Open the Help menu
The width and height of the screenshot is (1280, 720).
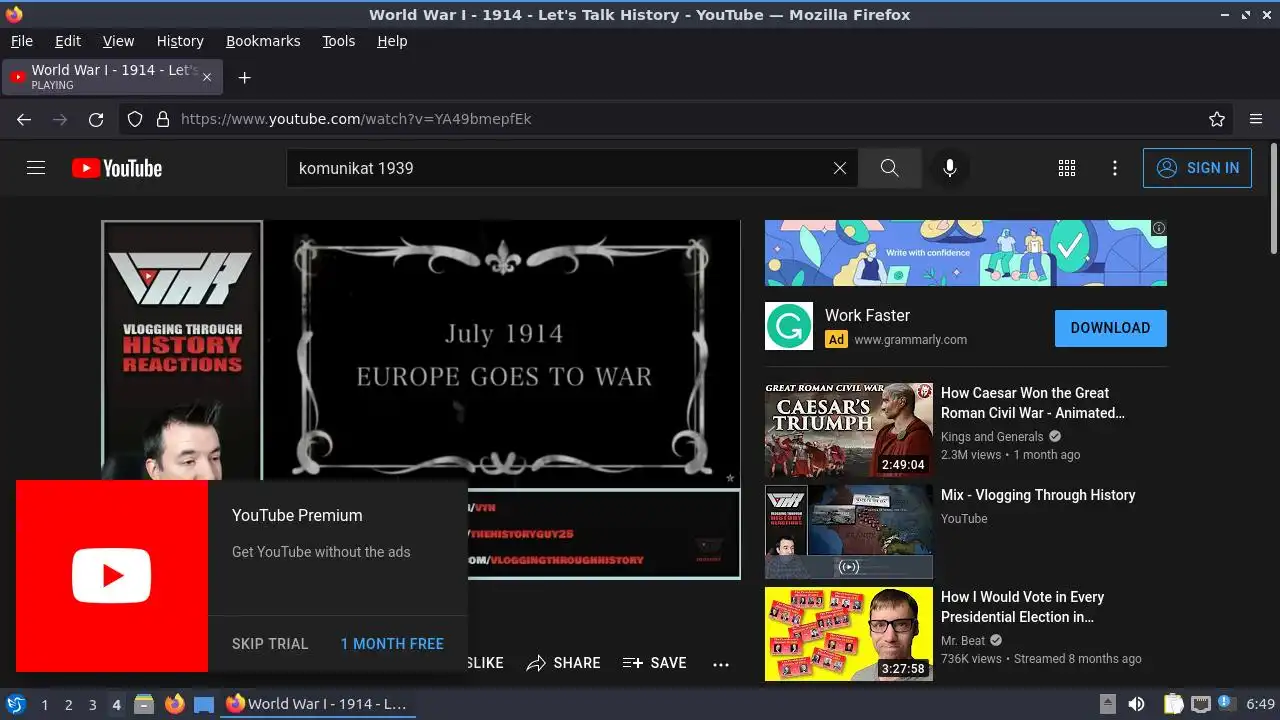(392, 41)
